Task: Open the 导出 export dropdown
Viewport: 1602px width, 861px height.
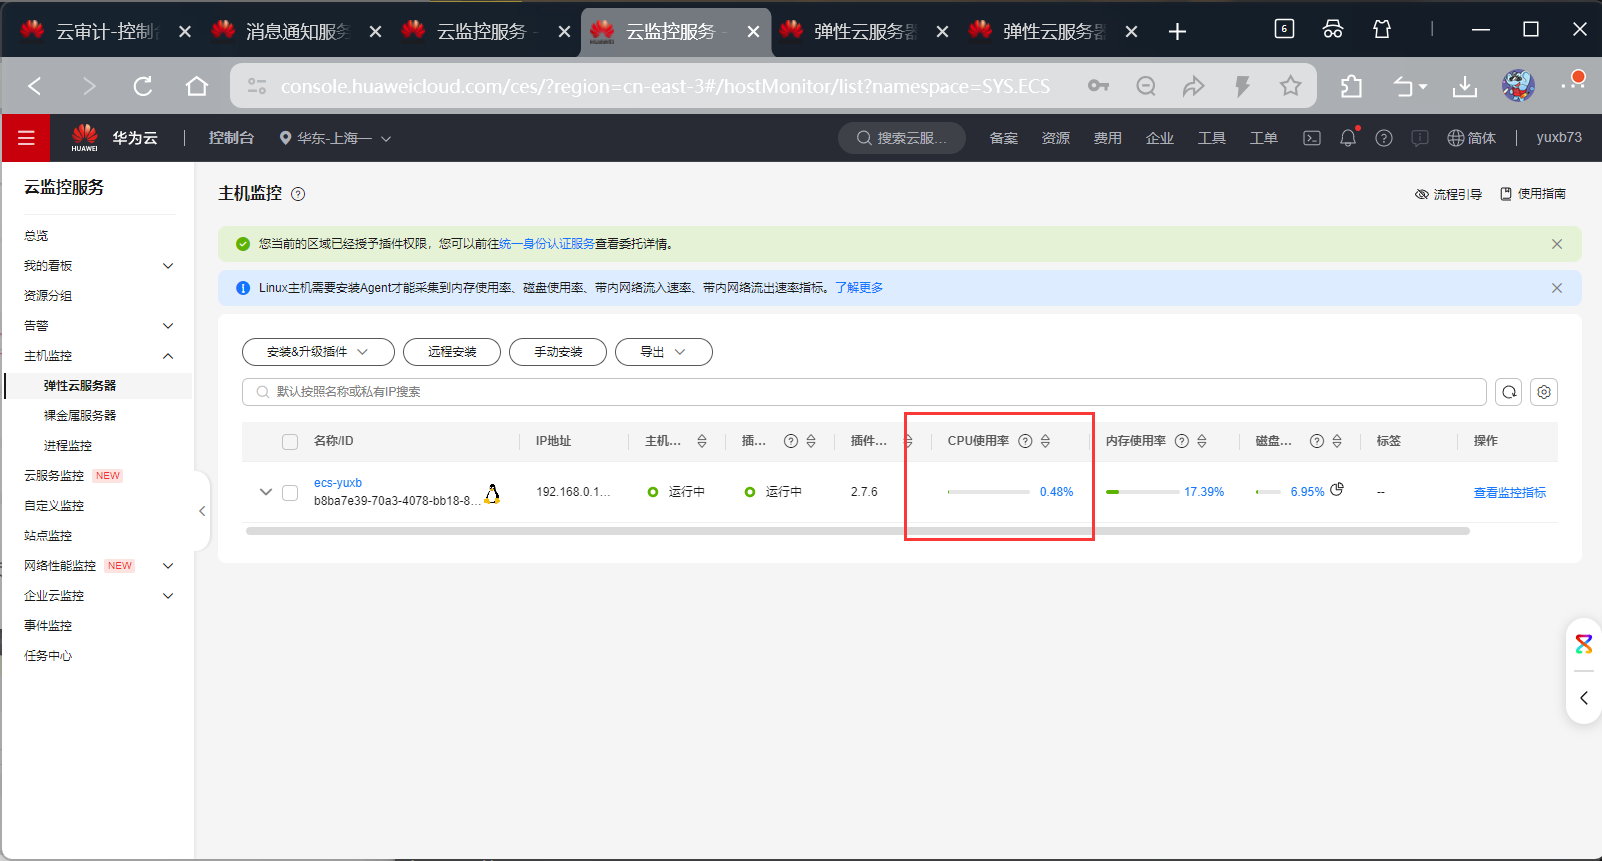Action: 663,352
